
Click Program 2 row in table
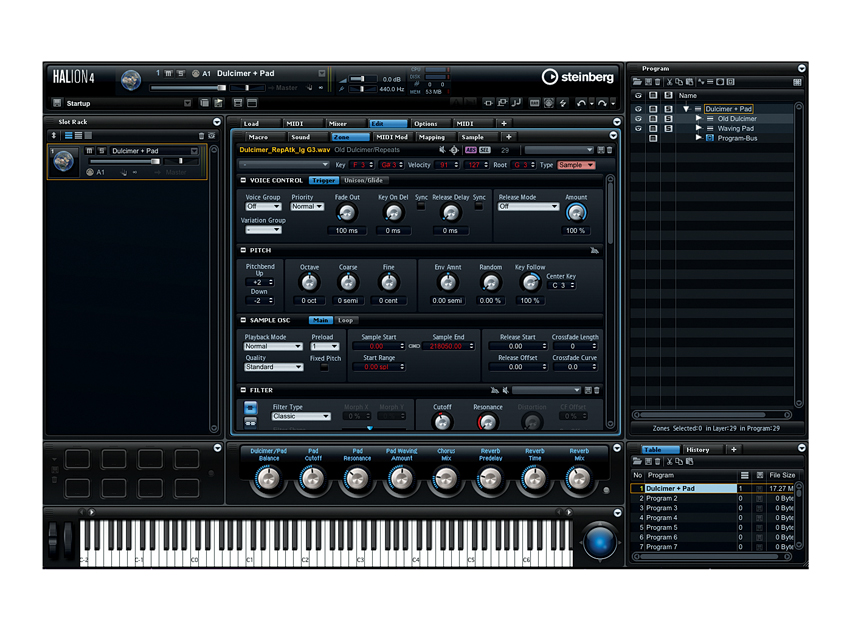click(x=711, y=498)
